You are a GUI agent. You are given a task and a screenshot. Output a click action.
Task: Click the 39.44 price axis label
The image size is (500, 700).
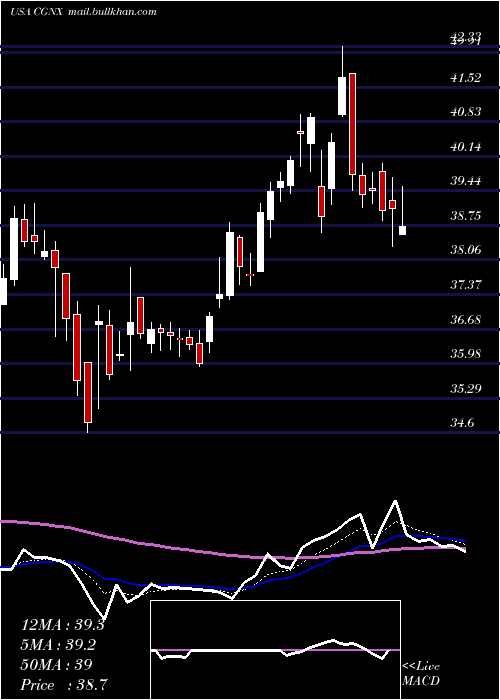(x=466, y=181)
